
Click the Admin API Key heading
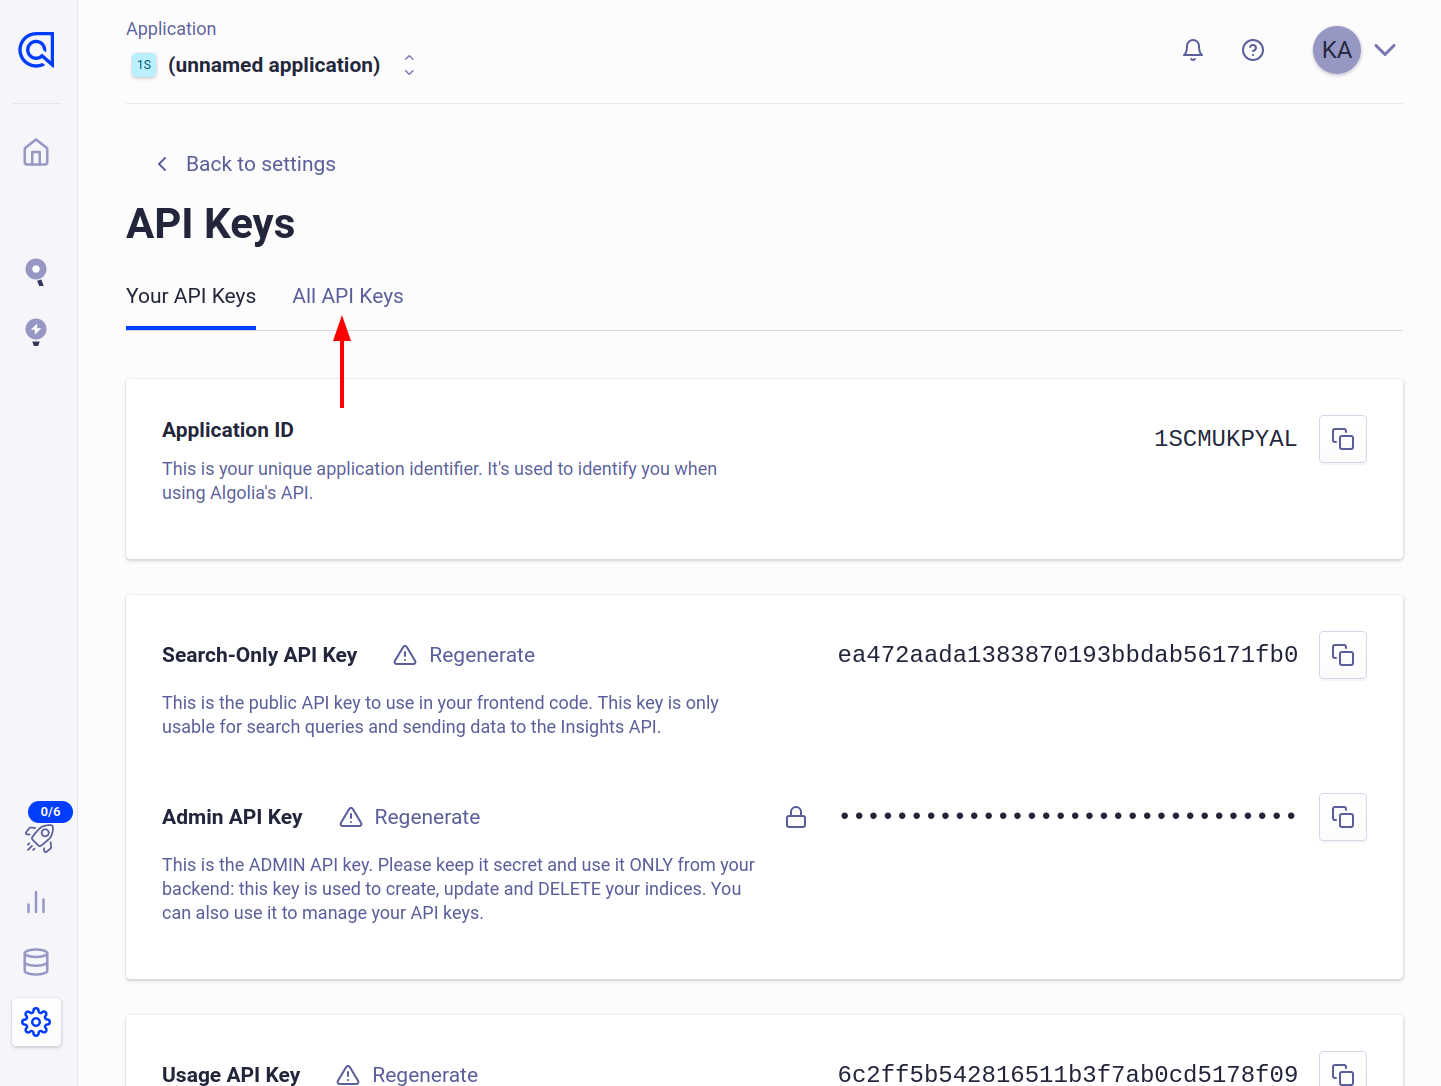(232, 817)
